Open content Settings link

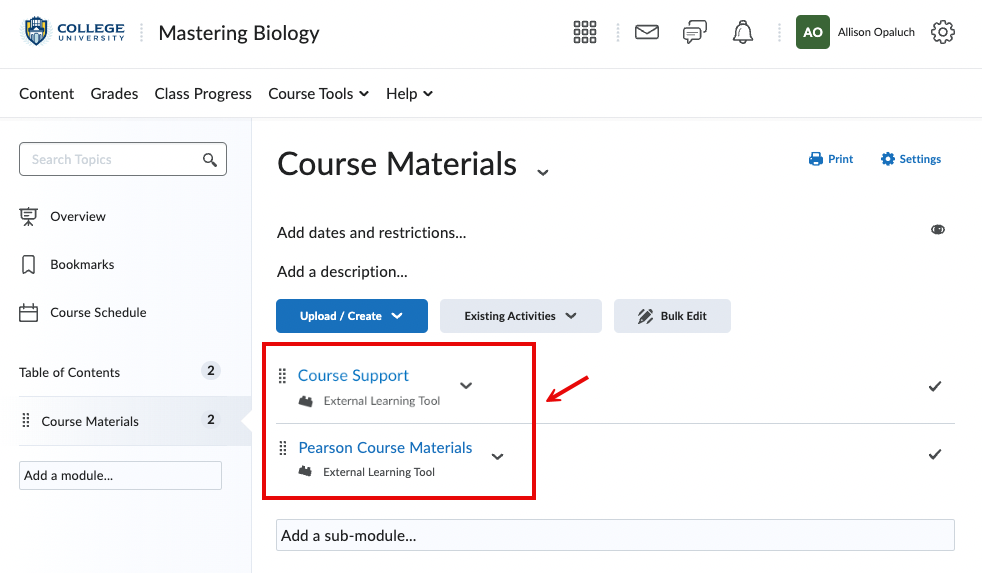pos(911,159)
